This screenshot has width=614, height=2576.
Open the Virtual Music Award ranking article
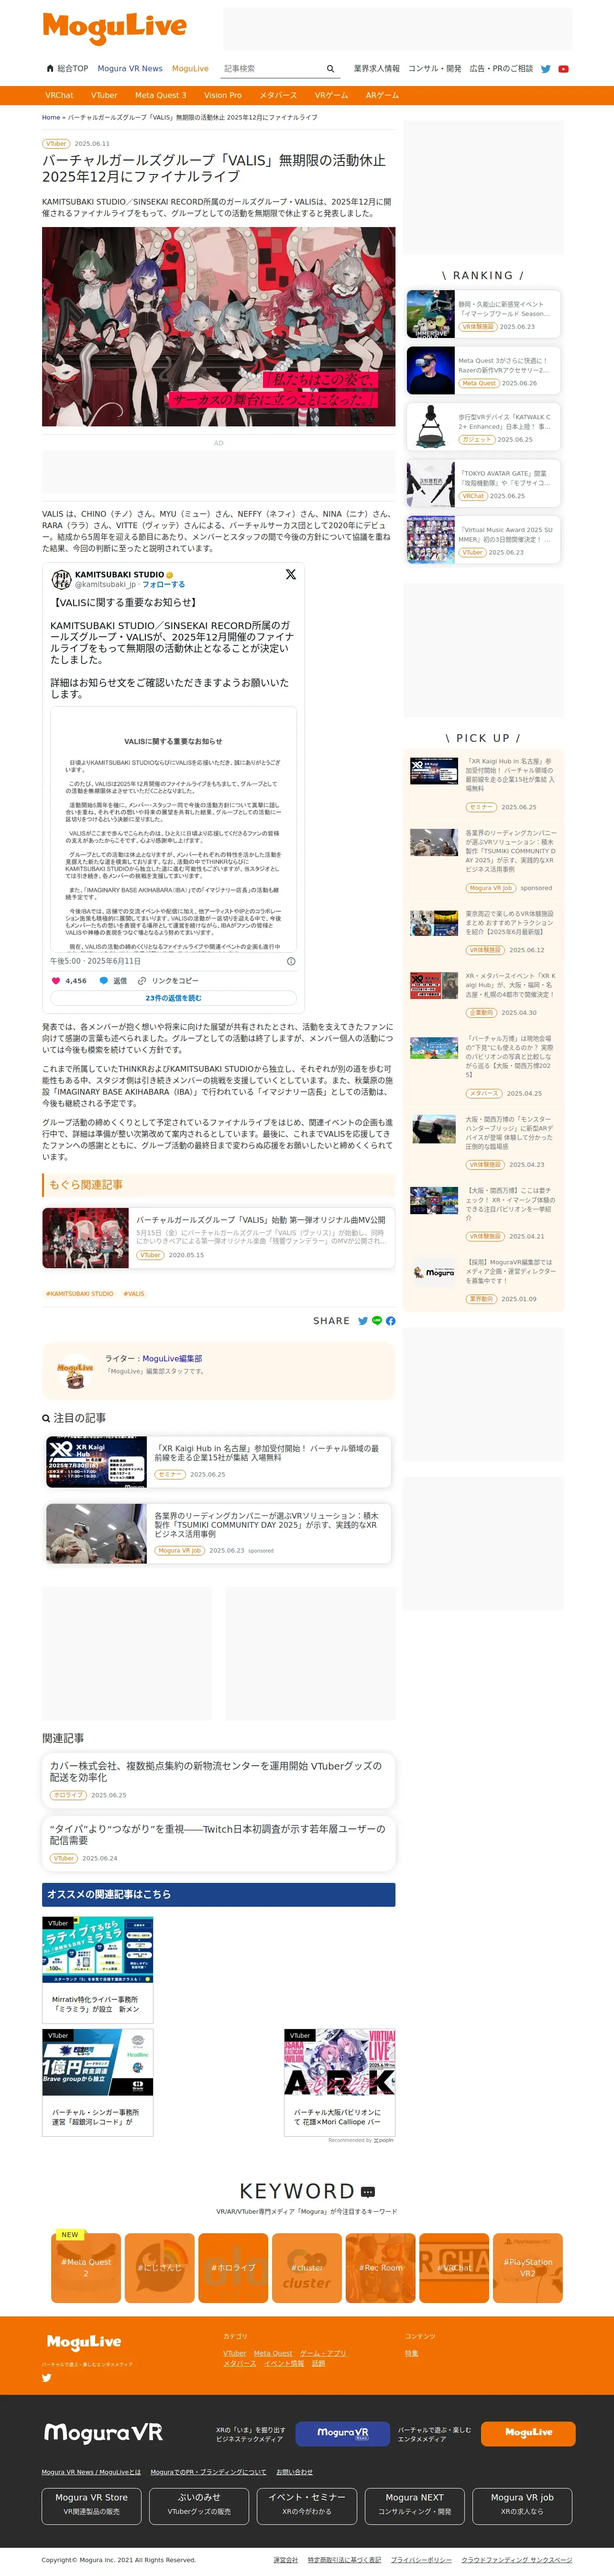[x=483, y=540]
